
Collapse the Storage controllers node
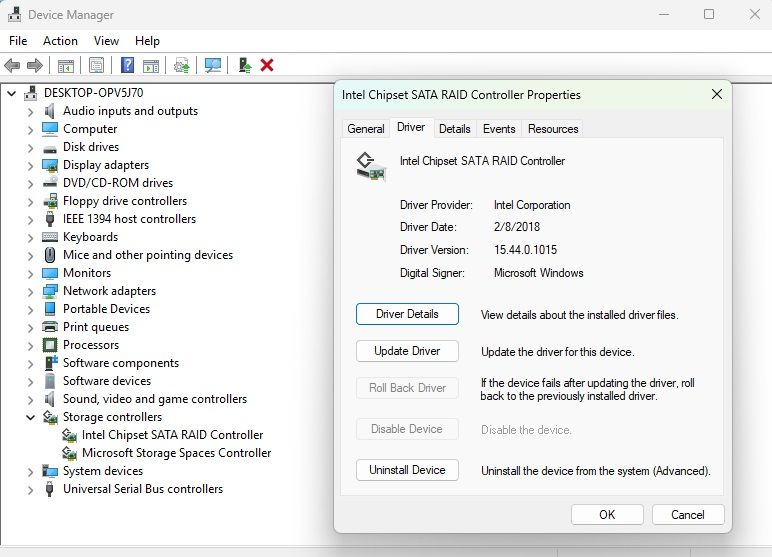30,417
